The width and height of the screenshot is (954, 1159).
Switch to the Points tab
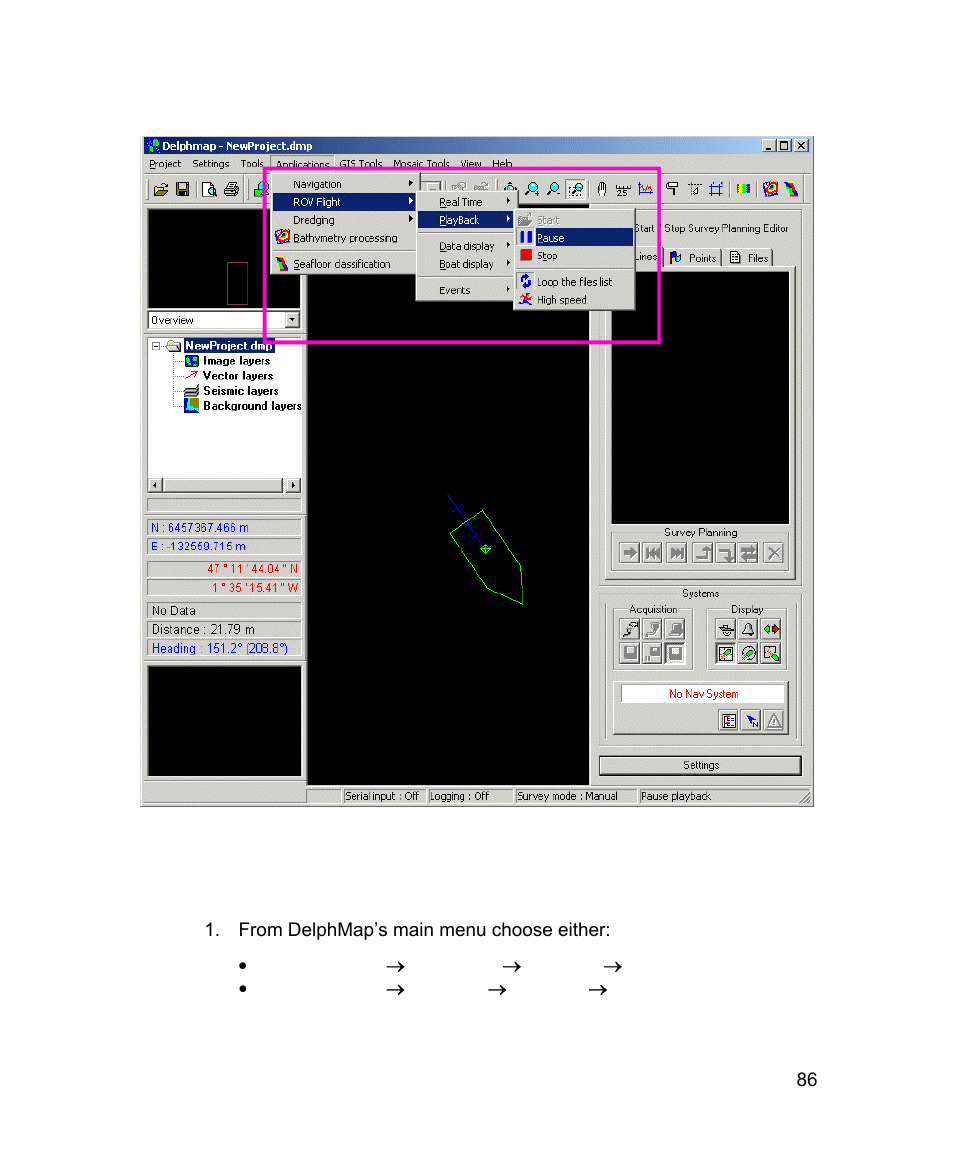[x=693, y=258]
